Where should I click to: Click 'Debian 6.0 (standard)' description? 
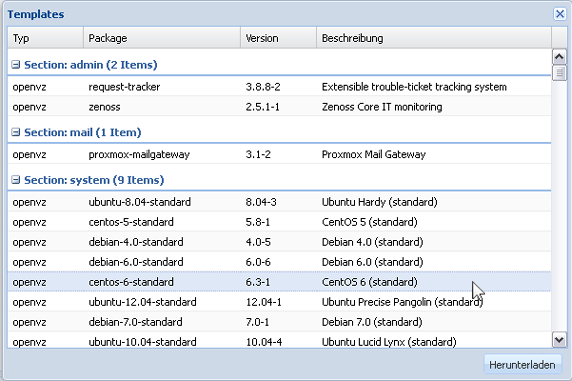click(x=372, y=262)
